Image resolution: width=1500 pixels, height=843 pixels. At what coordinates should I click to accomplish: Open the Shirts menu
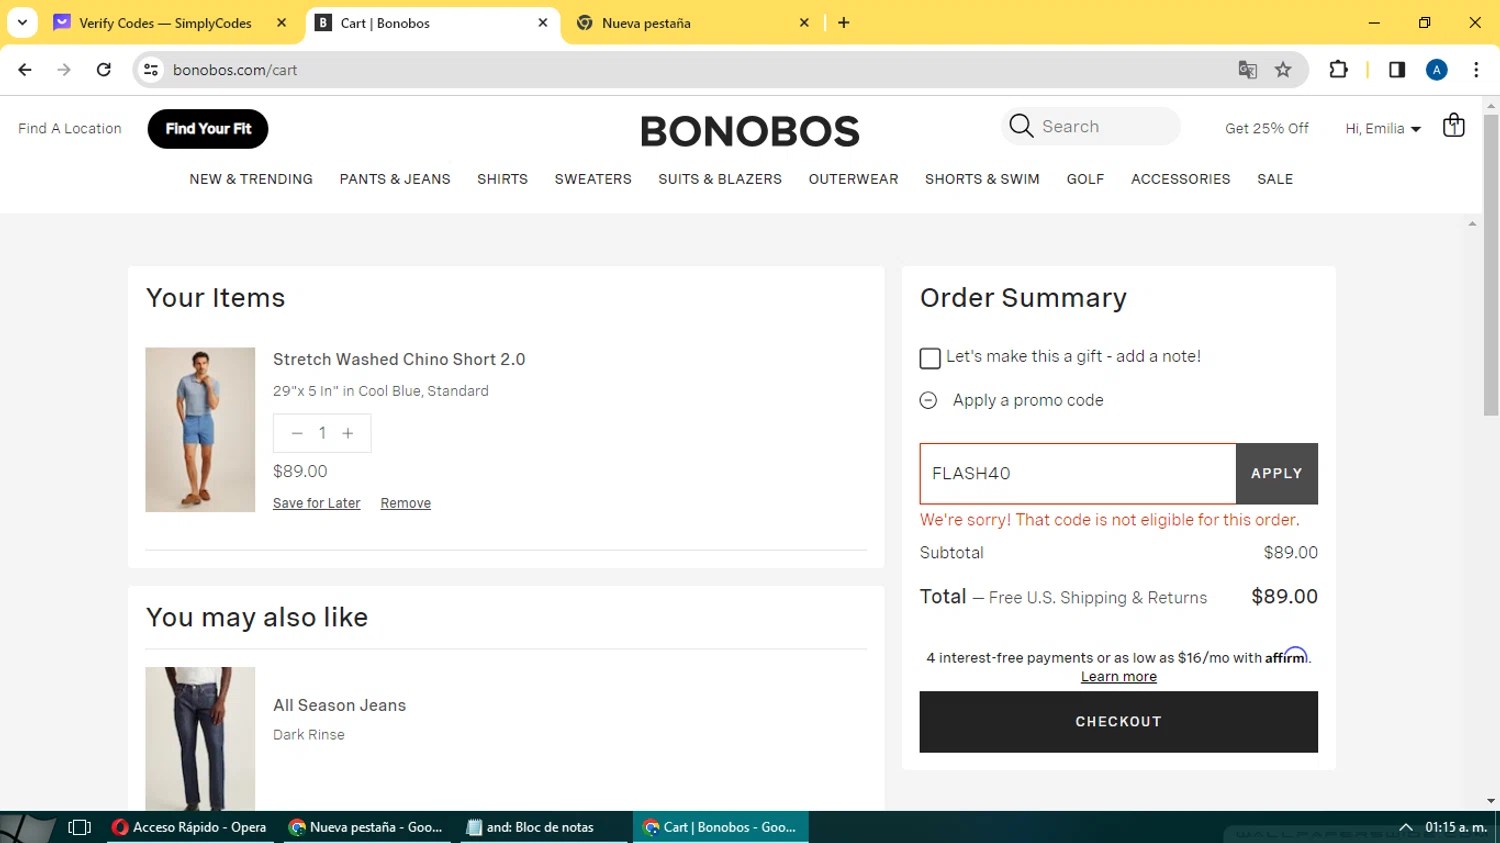[502, 179]
